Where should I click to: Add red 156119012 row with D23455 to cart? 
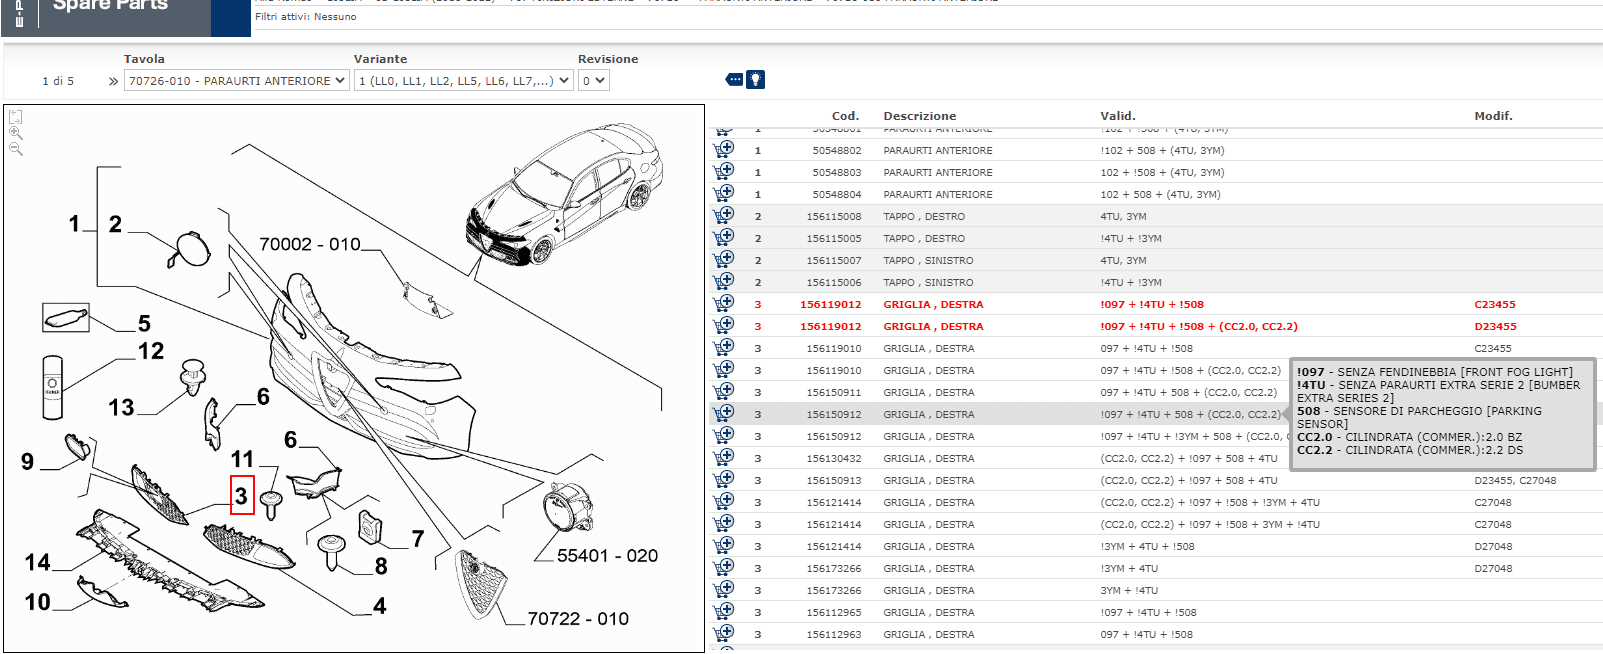[723, 326]
